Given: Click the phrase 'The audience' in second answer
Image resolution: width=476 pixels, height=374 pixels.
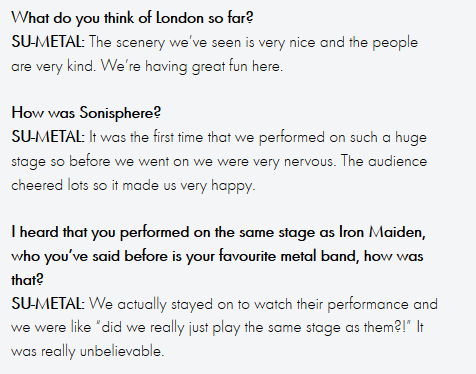Looking at the screenshot, I should 384,161.
